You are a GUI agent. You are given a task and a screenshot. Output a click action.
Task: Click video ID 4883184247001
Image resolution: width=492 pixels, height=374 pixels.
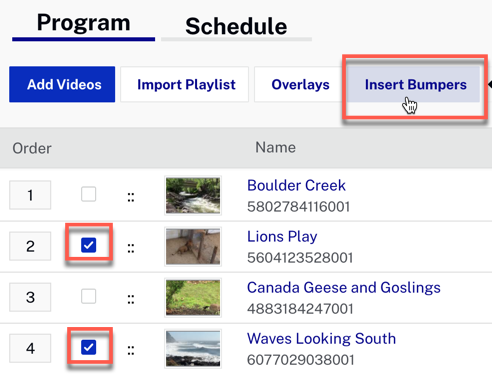tap(300, 309)
